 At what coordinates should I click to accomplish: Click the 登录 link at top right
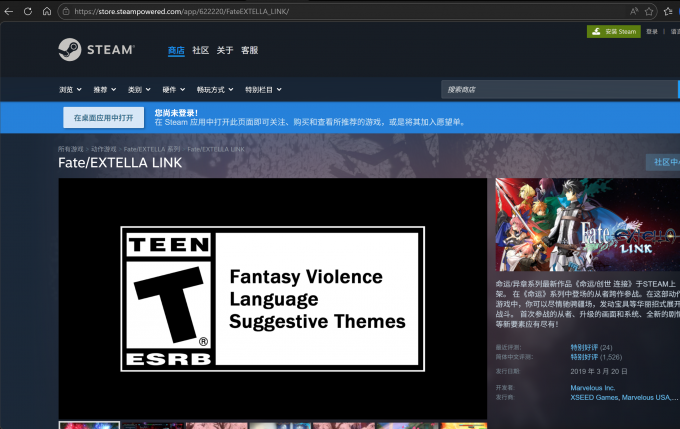click(652, 31)
